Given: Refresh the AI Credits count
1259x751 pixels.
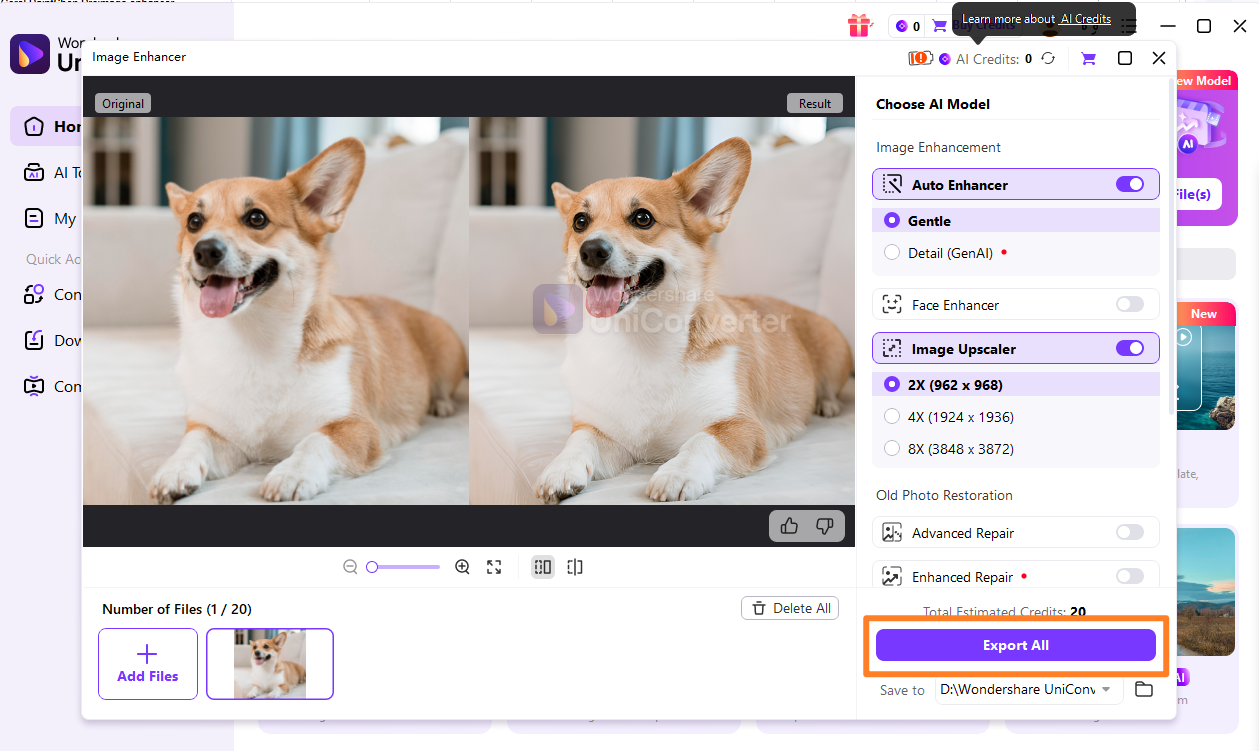Looking at the screenshot, I should pyautogui.click(x=1048, y=59).
